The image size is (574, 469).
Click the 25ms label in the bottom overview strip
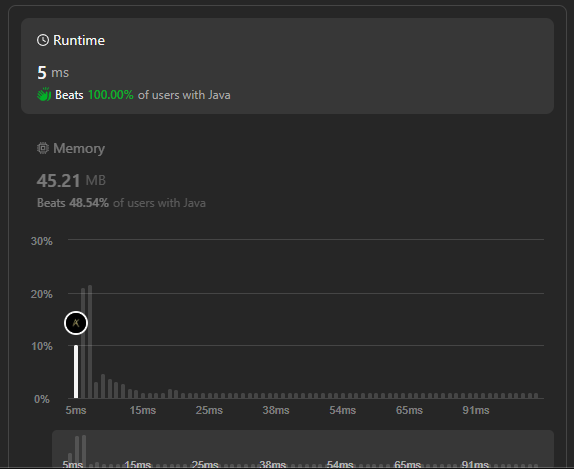click(x=205, y=464)
